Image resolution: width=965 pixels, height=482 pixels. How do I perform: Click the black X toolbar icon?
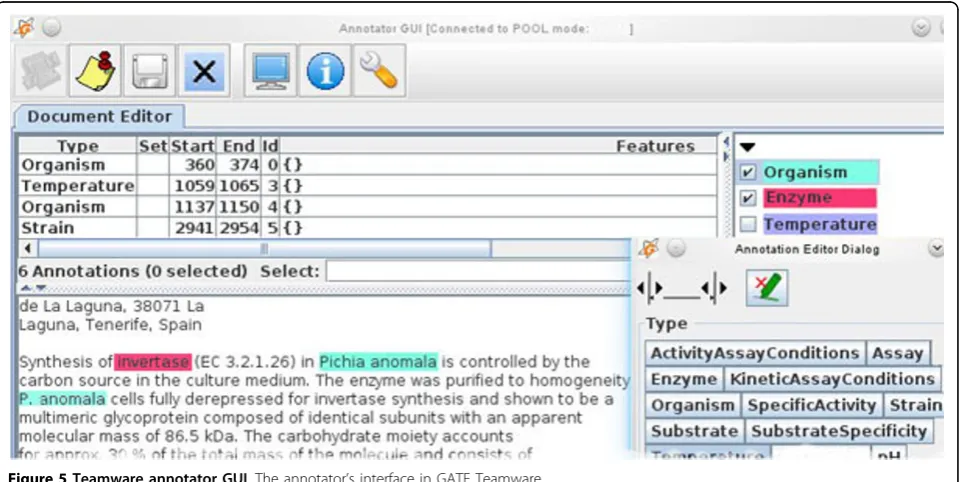(x=204, y=72)
